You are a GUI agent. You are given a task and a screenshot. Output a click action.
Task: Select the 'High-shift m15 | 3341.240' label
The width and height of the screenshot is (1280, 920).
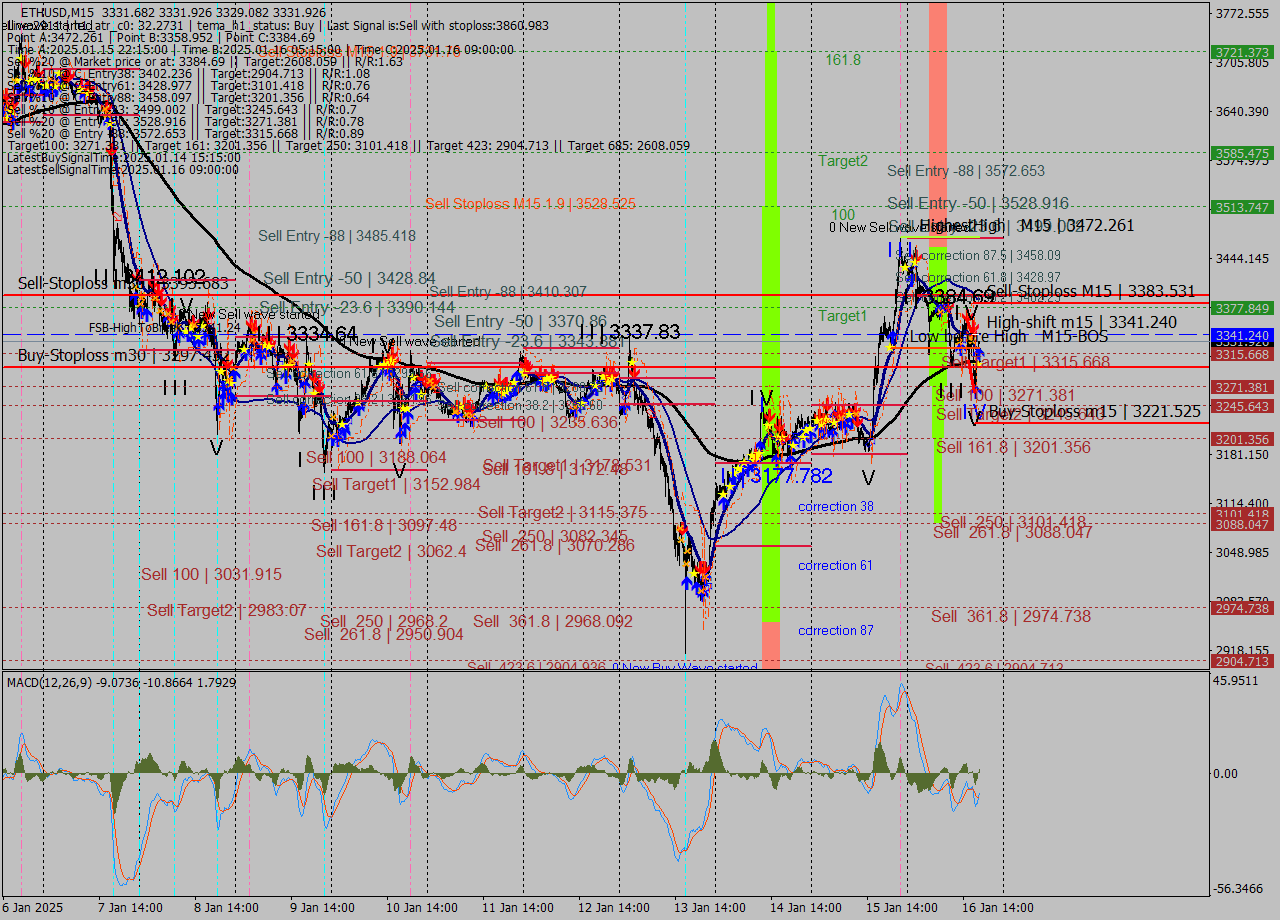pyautogui.click(x=1082, y=322)
